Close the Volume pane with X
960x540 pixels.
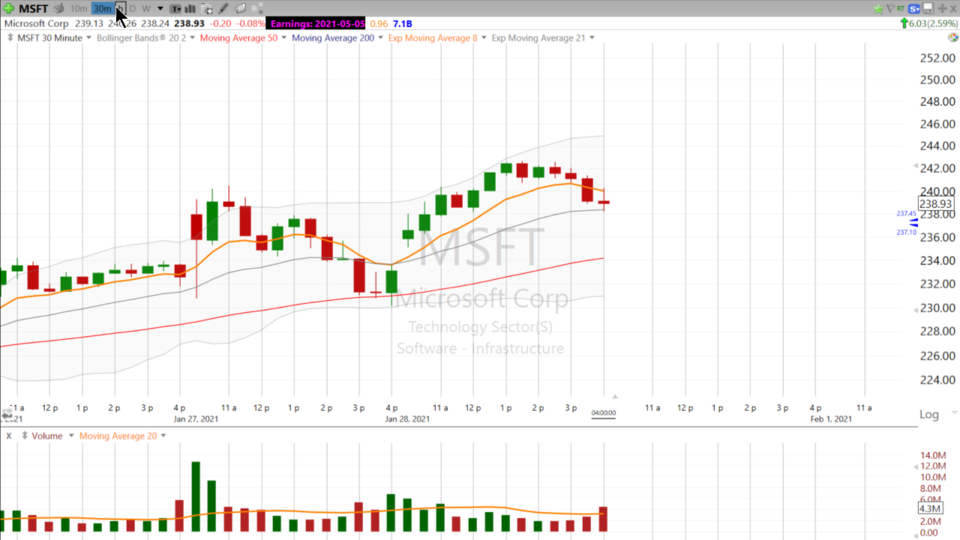9,436
